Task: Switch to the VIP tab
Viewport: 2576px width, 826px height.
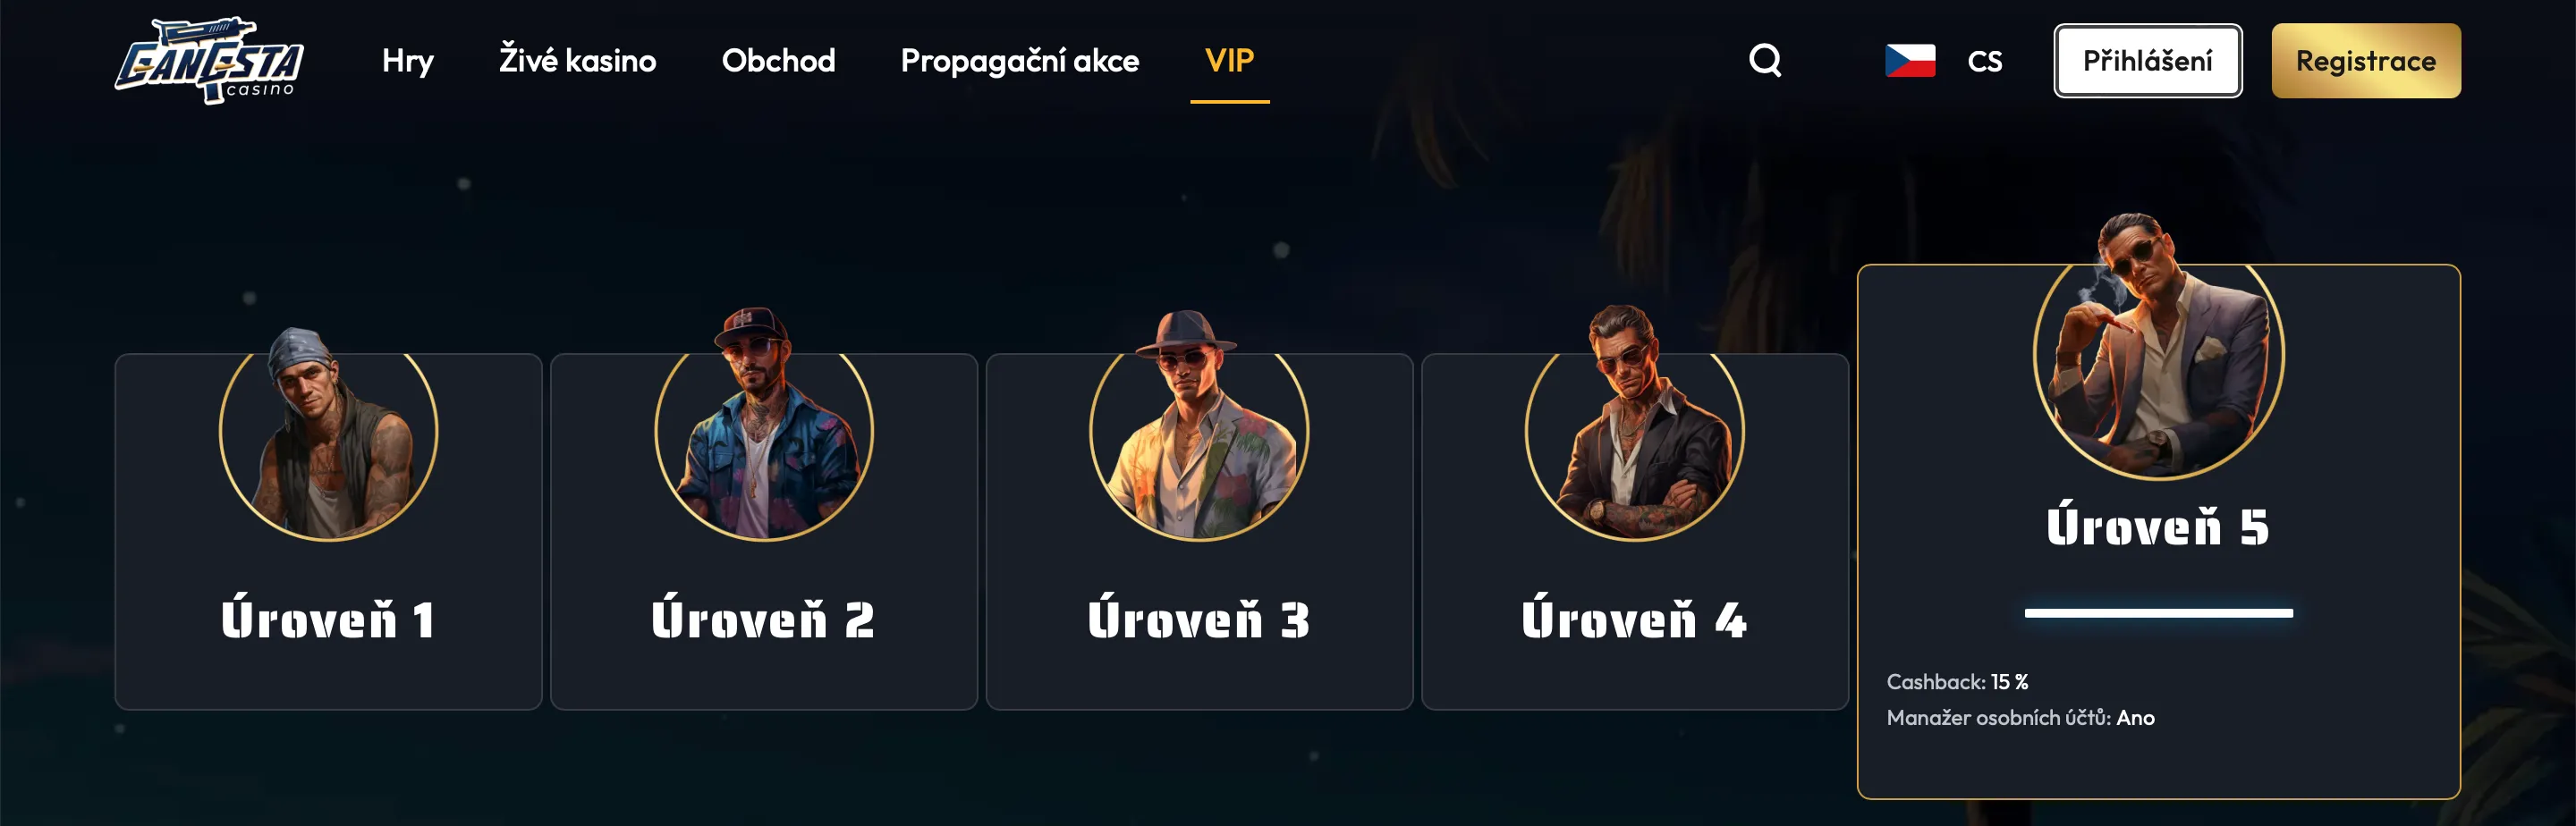Action: [1229, 61]
